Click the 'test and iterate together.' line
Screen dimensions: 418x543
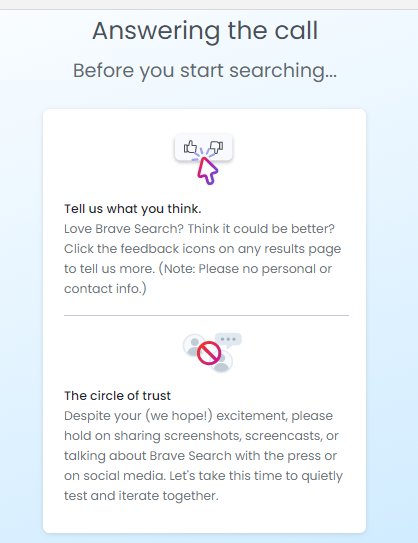click(141, 496)
